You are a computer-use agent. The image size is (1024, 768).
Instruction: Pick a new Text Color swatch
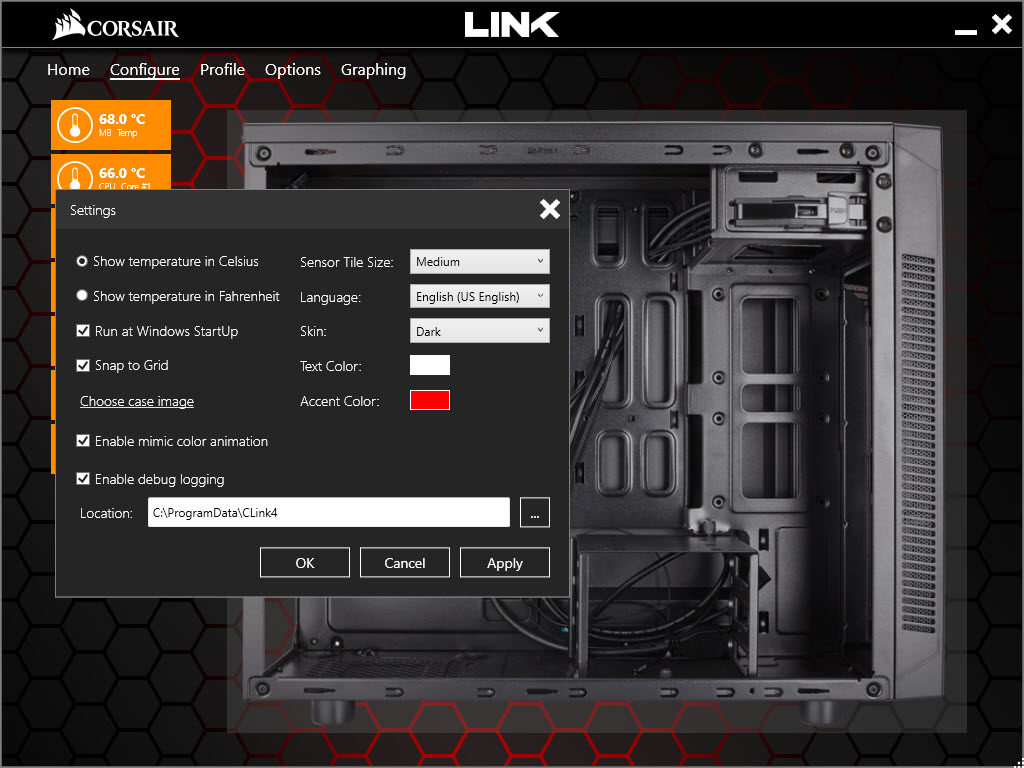click(430, 365)
